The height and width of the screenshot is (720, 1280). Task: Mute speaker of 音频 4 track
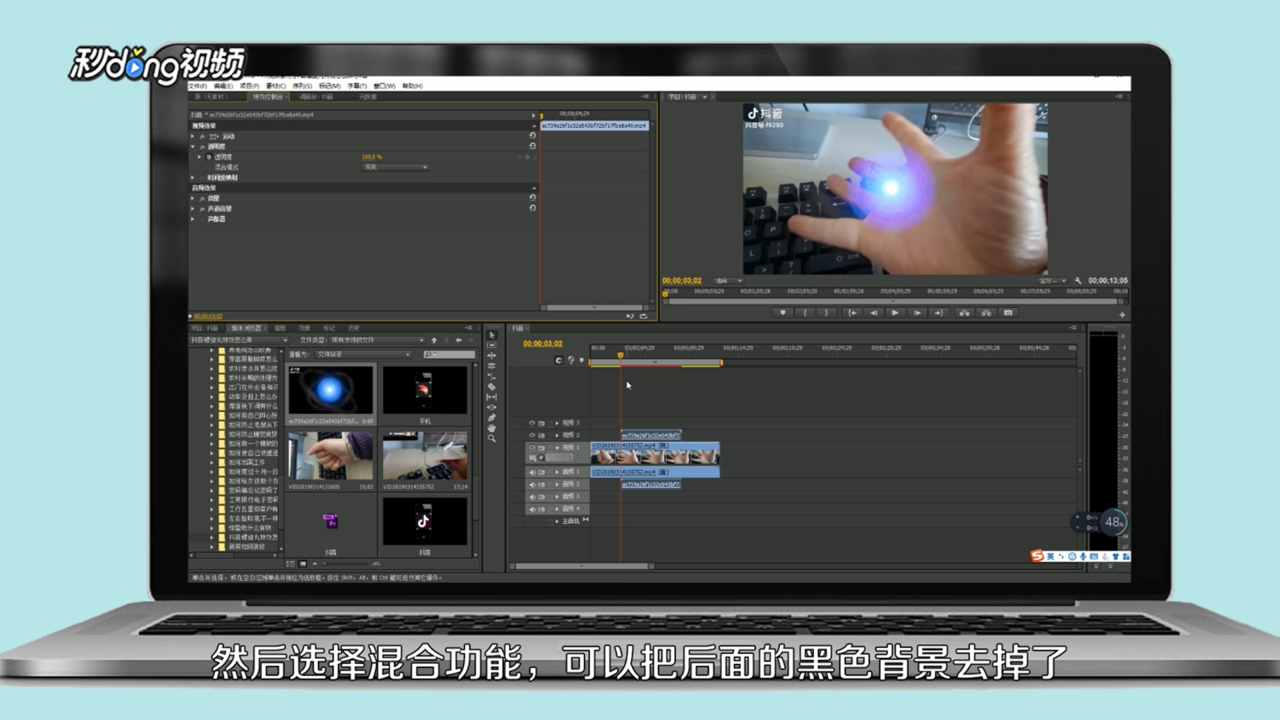532,509
